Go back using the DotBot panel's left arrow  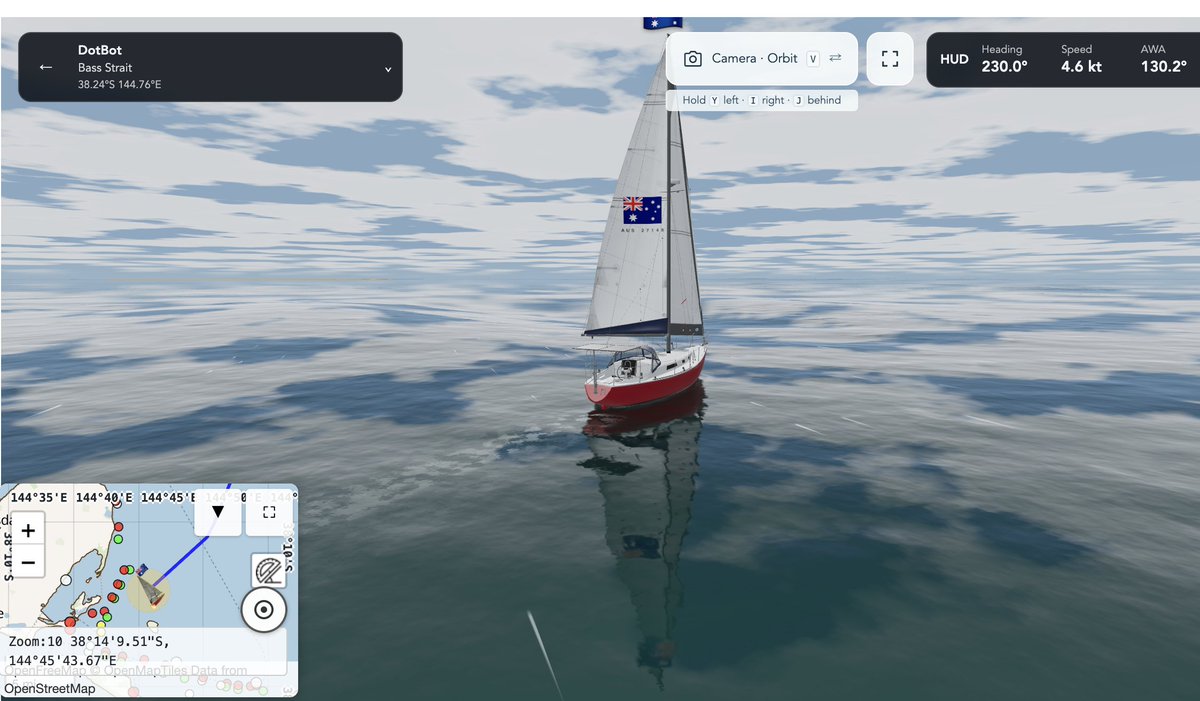[45, 67]
